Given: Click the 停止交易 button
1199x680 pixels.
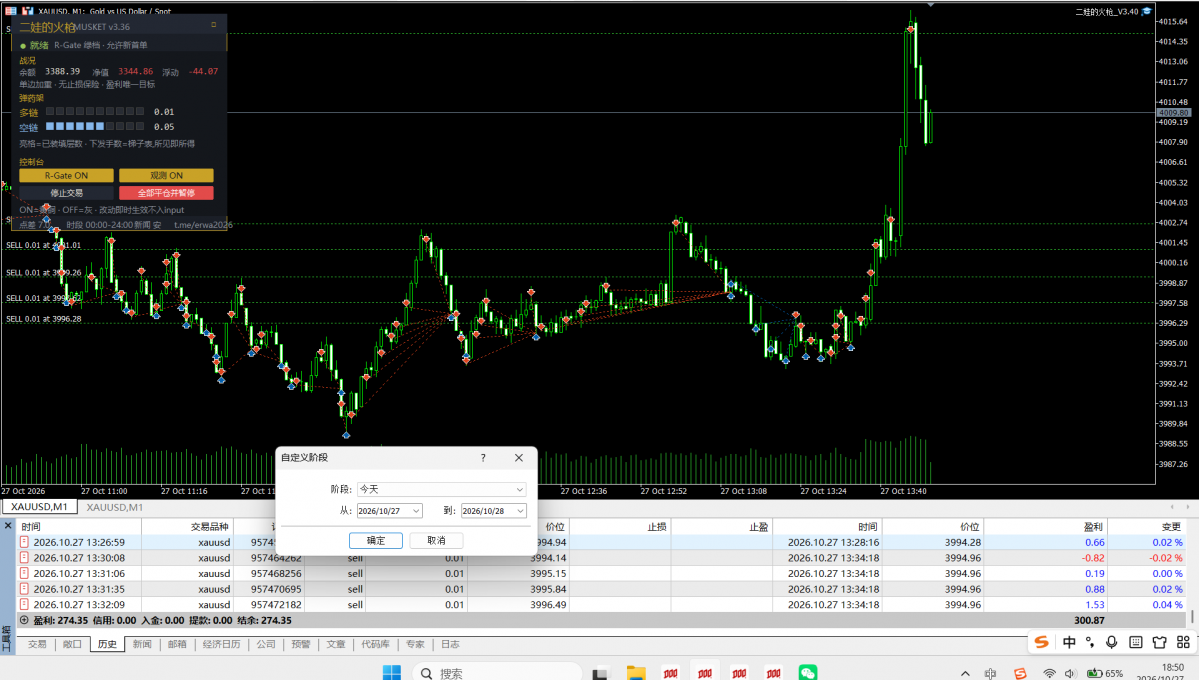Looking at the screenshot, I should (67, 193).
